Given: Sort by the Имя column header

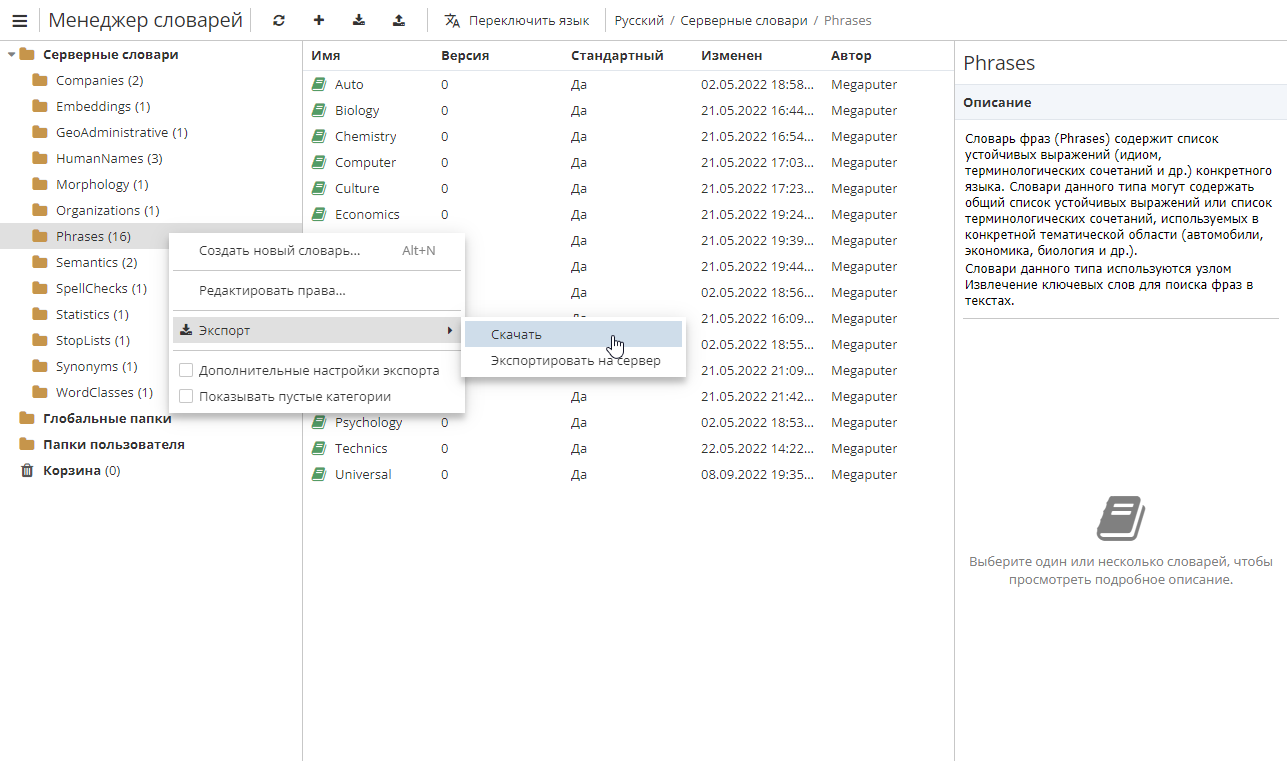Looking at the screenshot, I should [x=325, y=56].
